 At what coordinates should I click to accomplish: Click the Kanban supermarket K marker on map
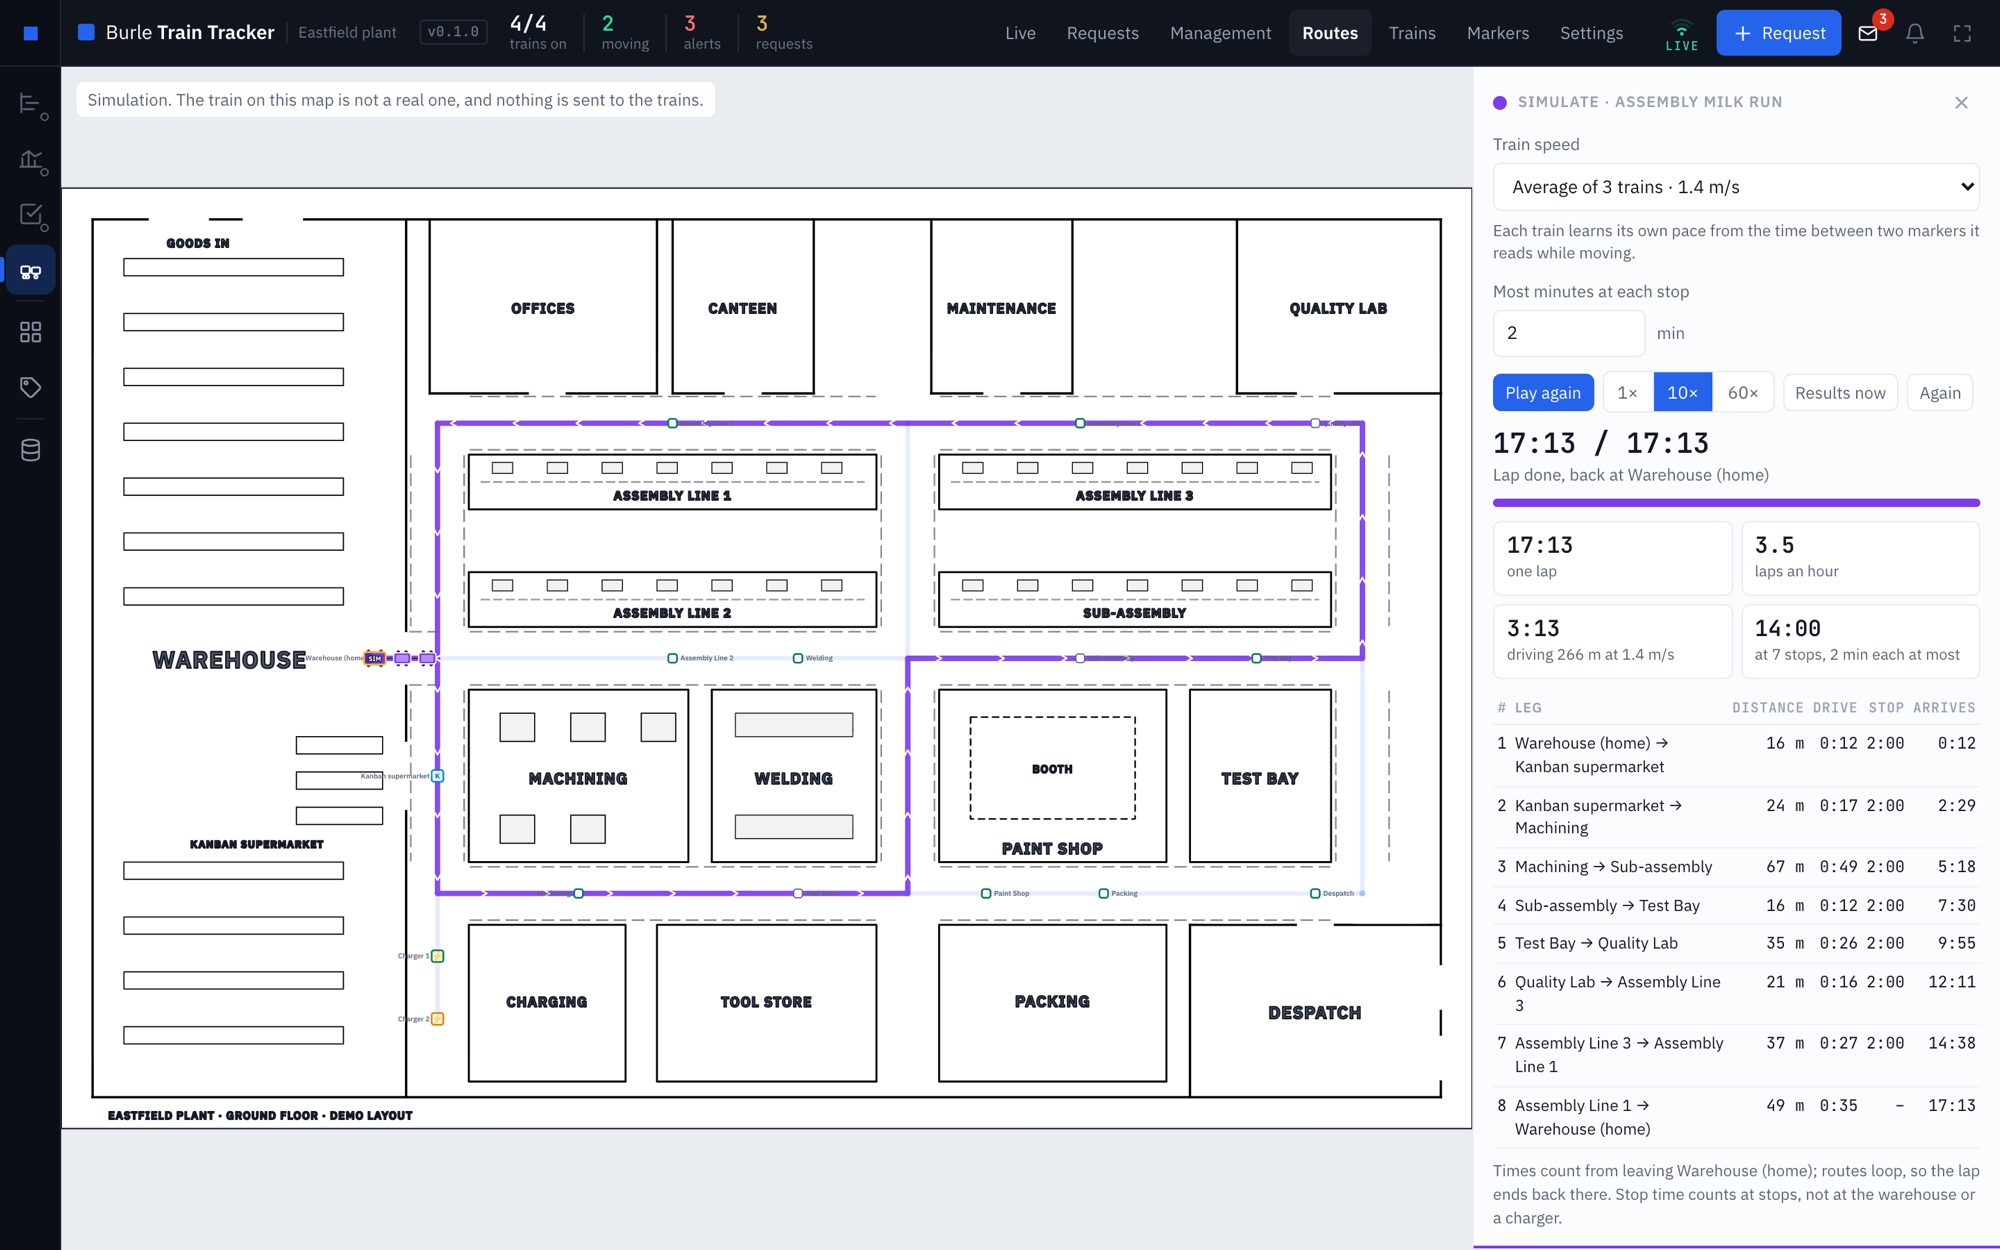pos(437,776)
